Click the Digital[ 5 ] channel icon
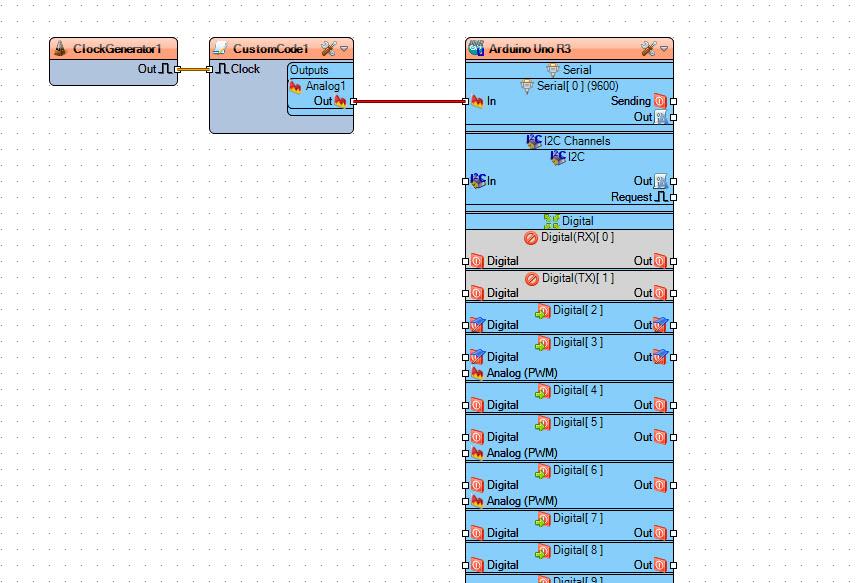 542,423
